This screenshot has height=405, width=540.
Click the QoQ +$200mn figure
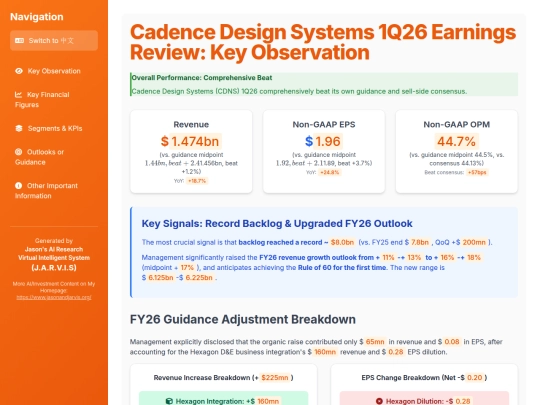[x=474, y=242]
